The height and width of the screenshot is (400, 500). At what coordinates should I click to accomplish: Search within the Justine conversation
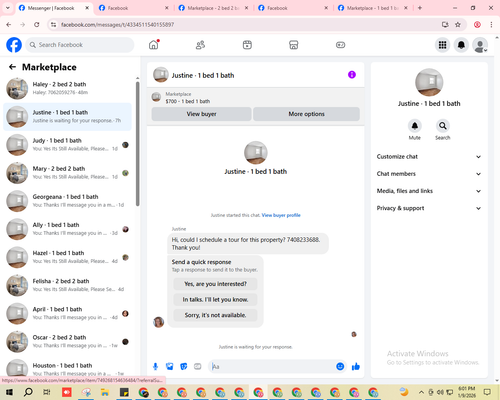[443, 126]
